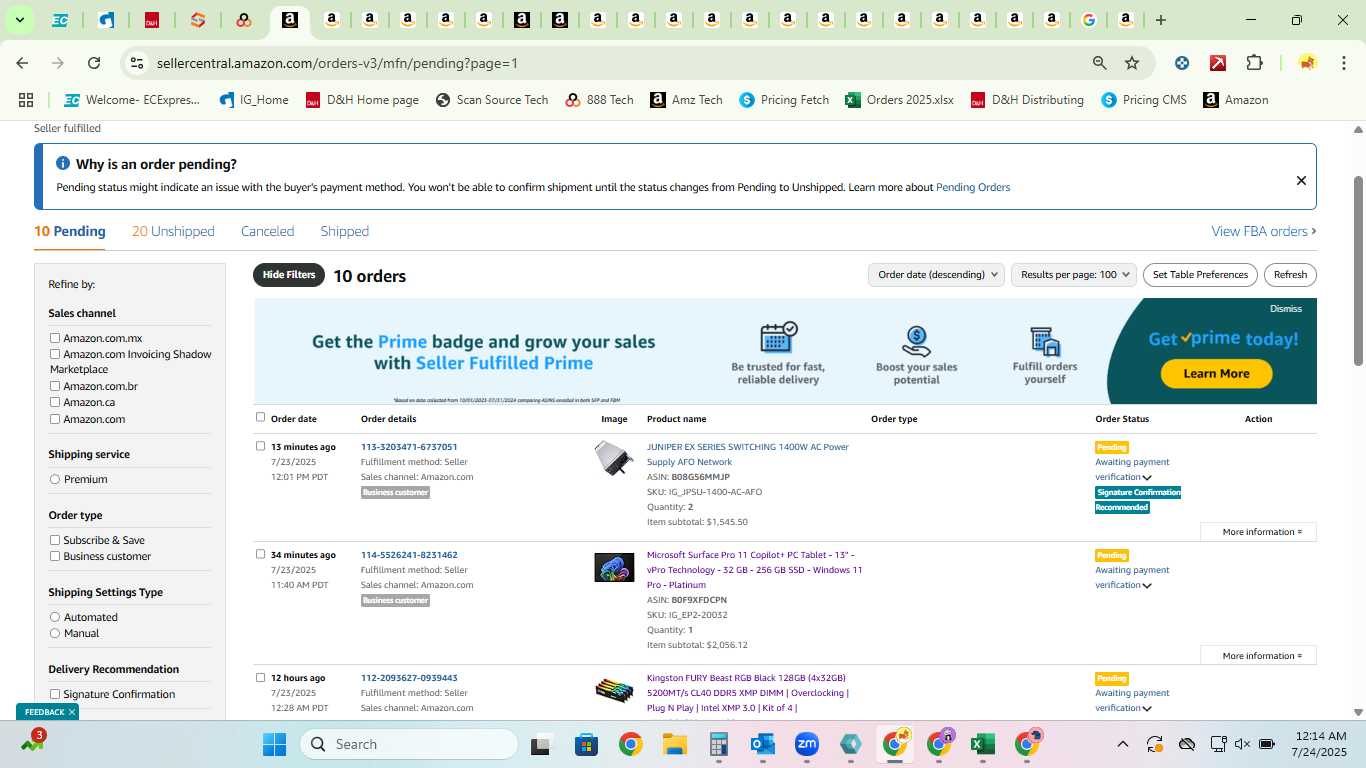Screen dimensions: 1366x768
Task: Switch to the Google browser tab
Action: 1088,20
